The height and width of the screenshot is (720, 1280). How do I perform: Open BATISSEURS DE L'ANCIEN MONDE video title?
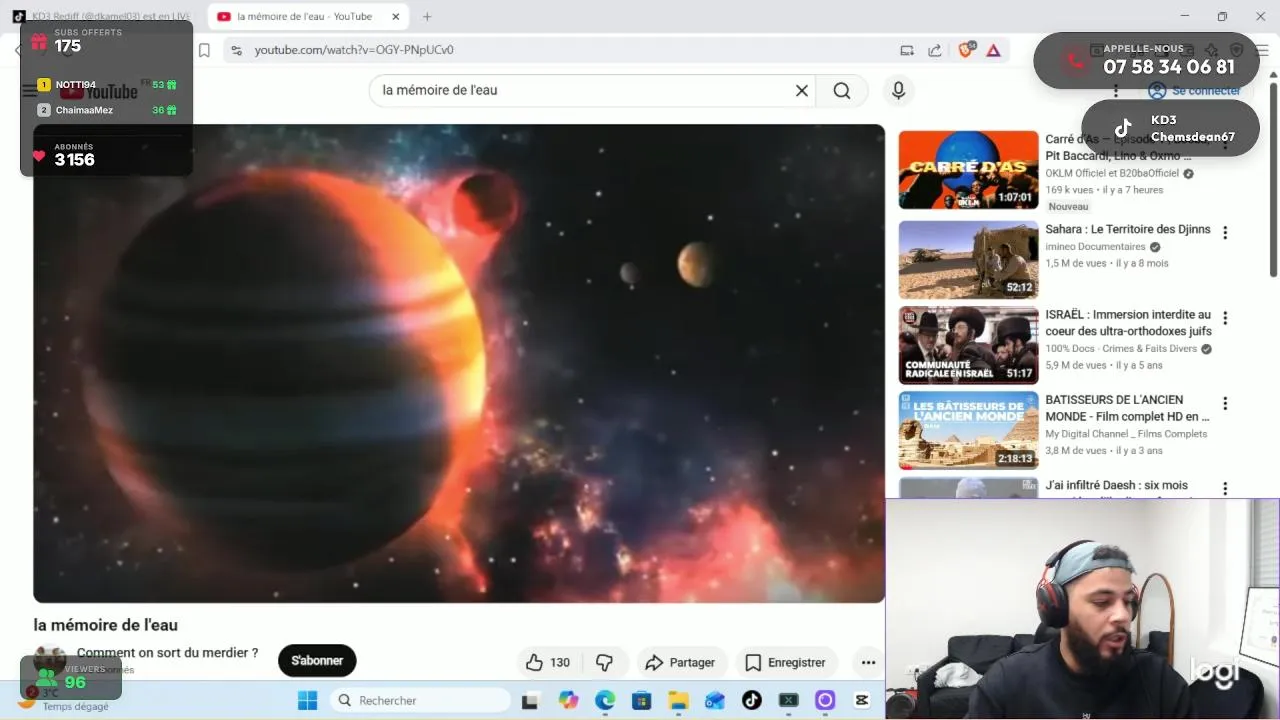pyautogui.click(x=1128, y=408)
